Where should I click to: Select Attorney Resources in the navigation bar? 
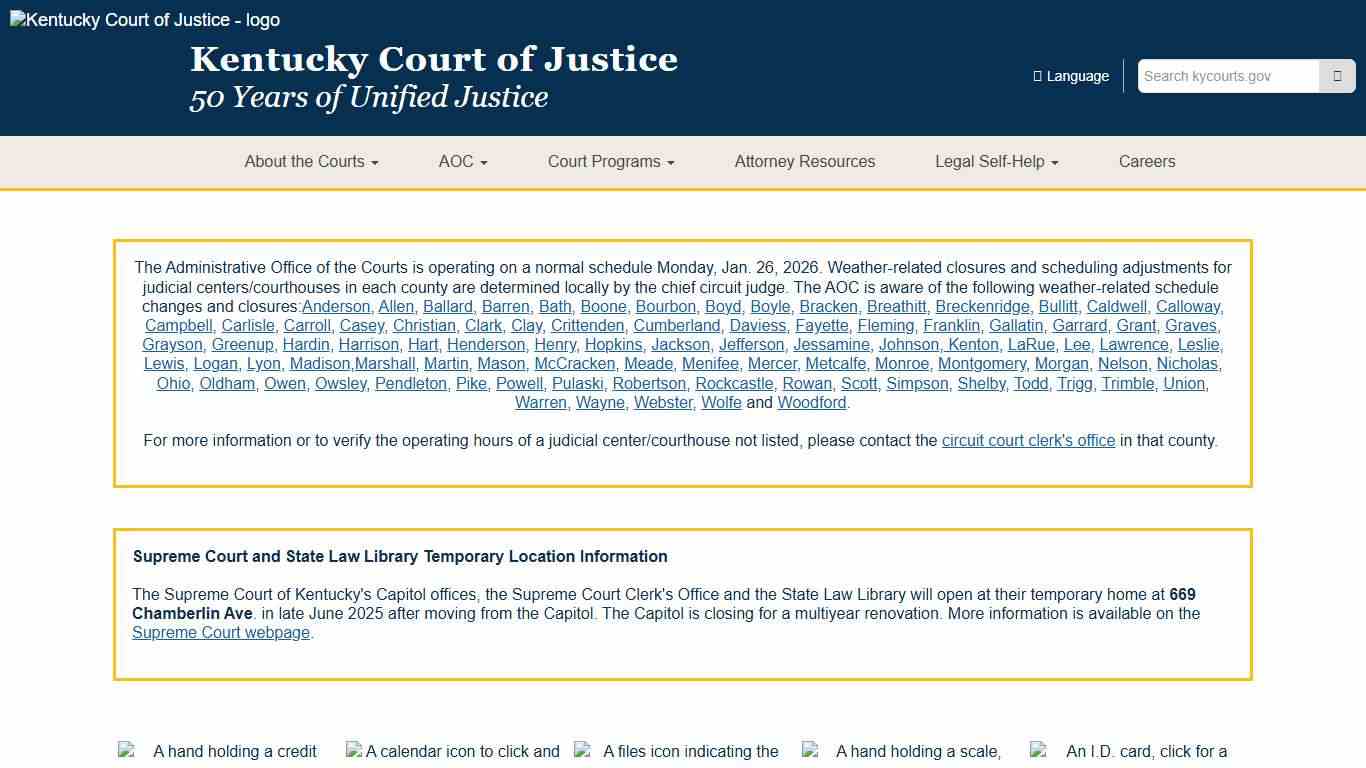point(804,161)
